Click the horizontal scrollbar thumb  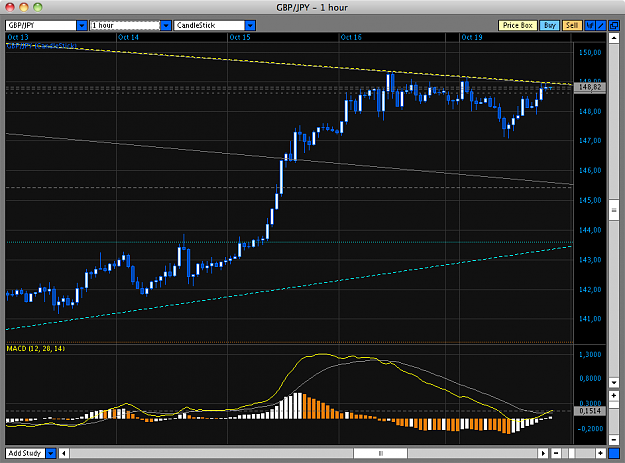tap(380, 453)
